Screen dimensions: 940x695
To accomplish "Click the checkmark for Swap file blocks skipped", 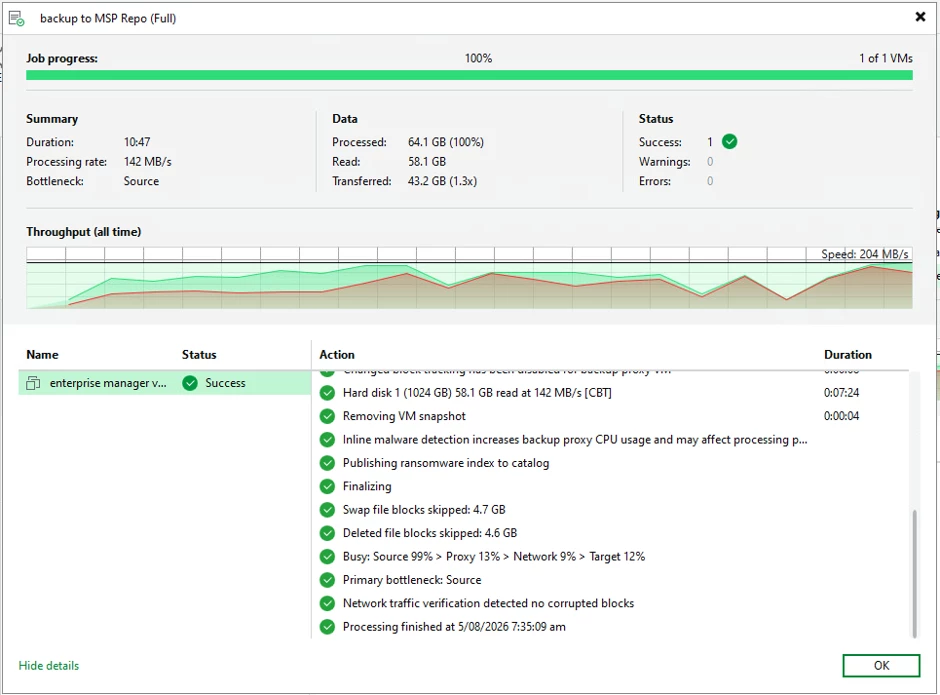I will pyautogui.click(x=327, y=510).
